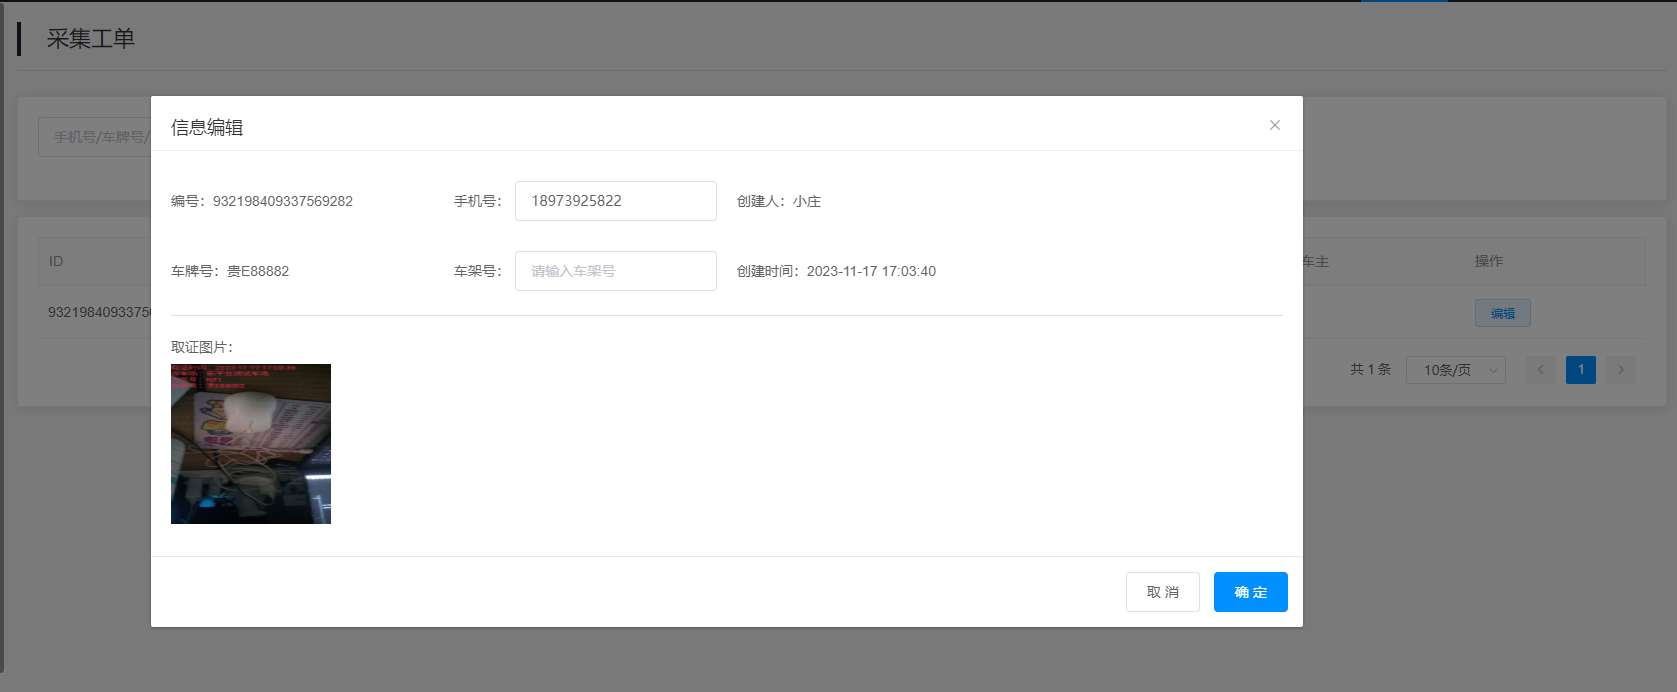Click the 手机号/车牌号 search box behind dialog

[x=95, y=137]
